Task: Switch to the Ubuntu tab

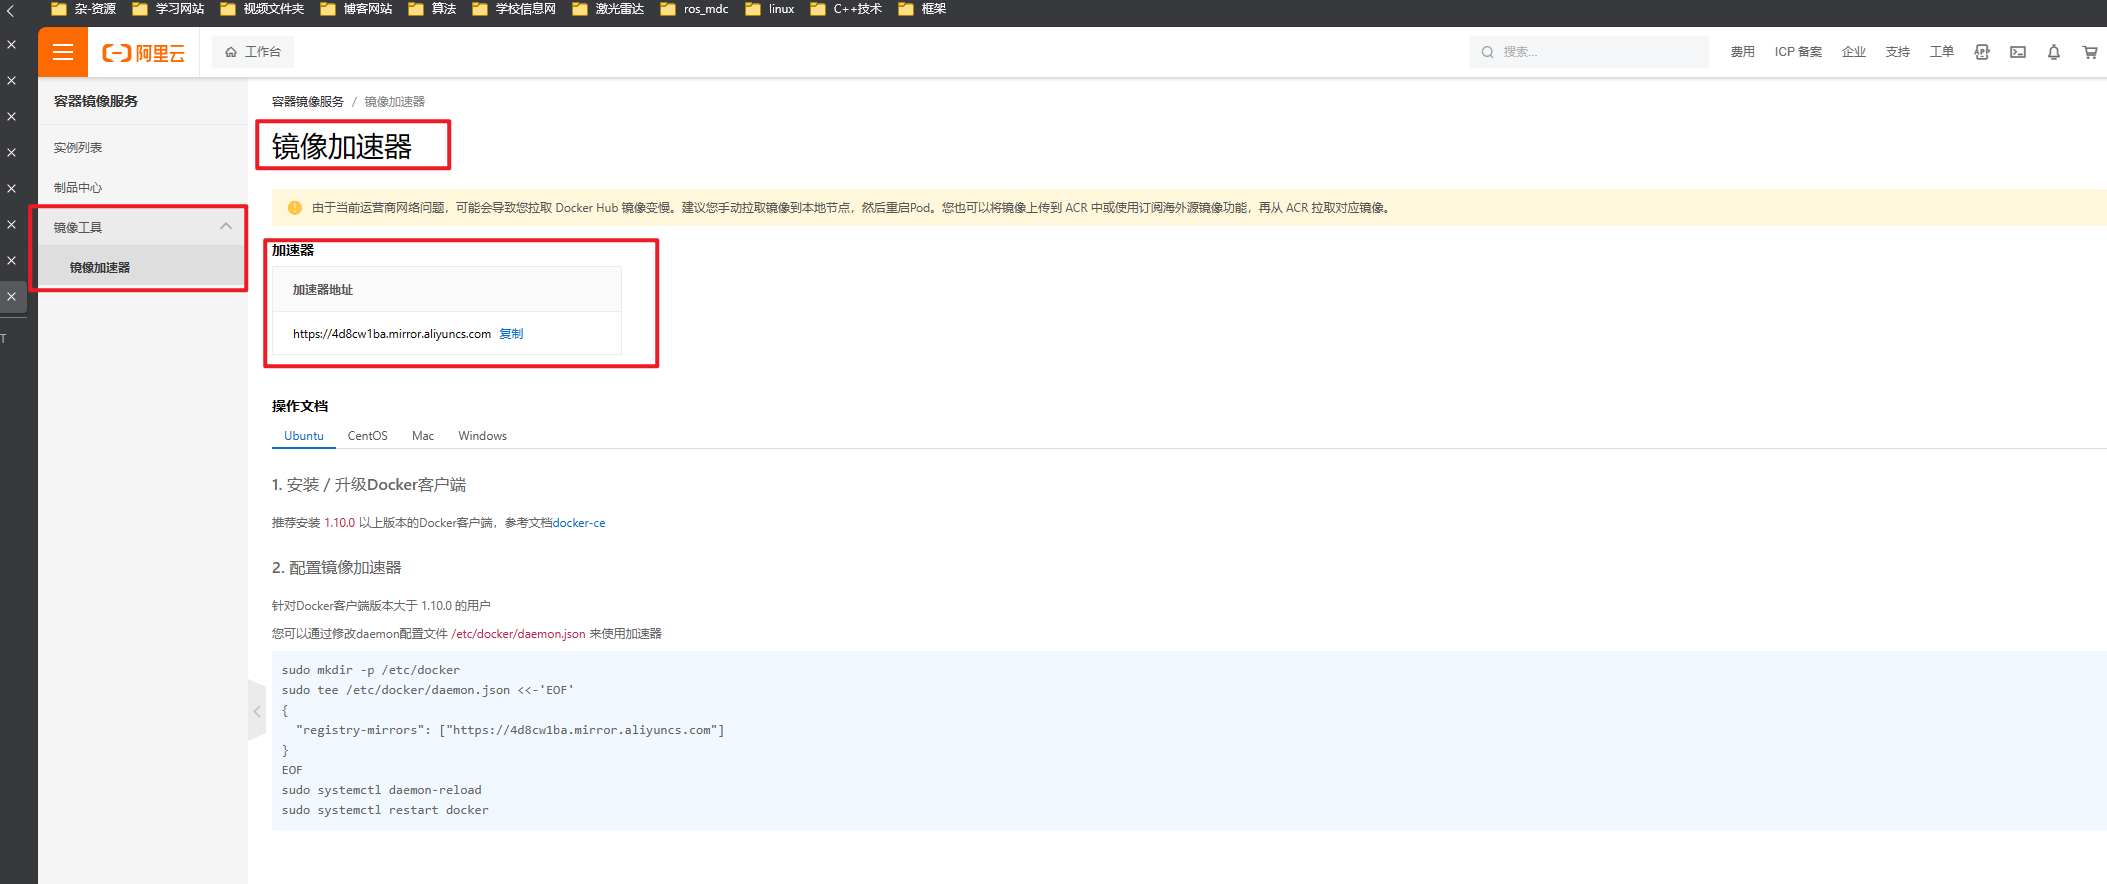Action: pyautogui.click(x=304, y=436)
